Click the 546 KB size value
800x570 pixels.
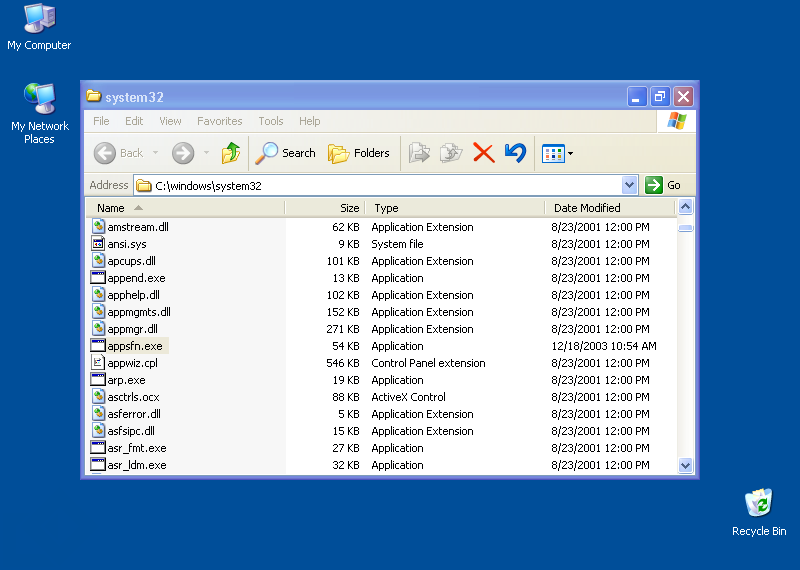coord(343,363)
